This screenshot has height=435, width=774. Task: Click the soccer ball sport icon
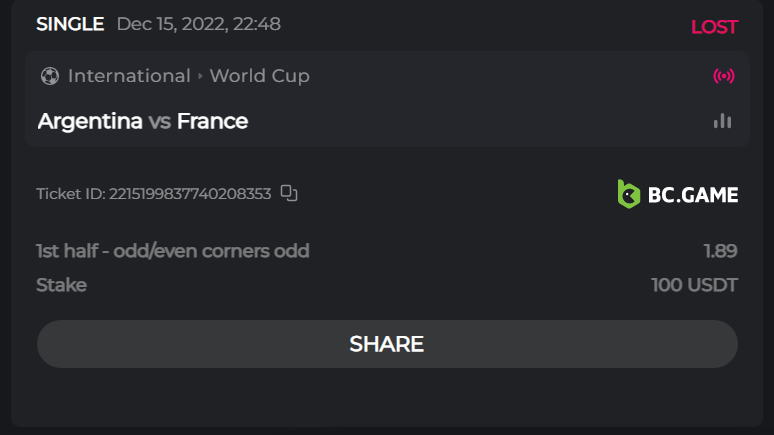(50, 76)
